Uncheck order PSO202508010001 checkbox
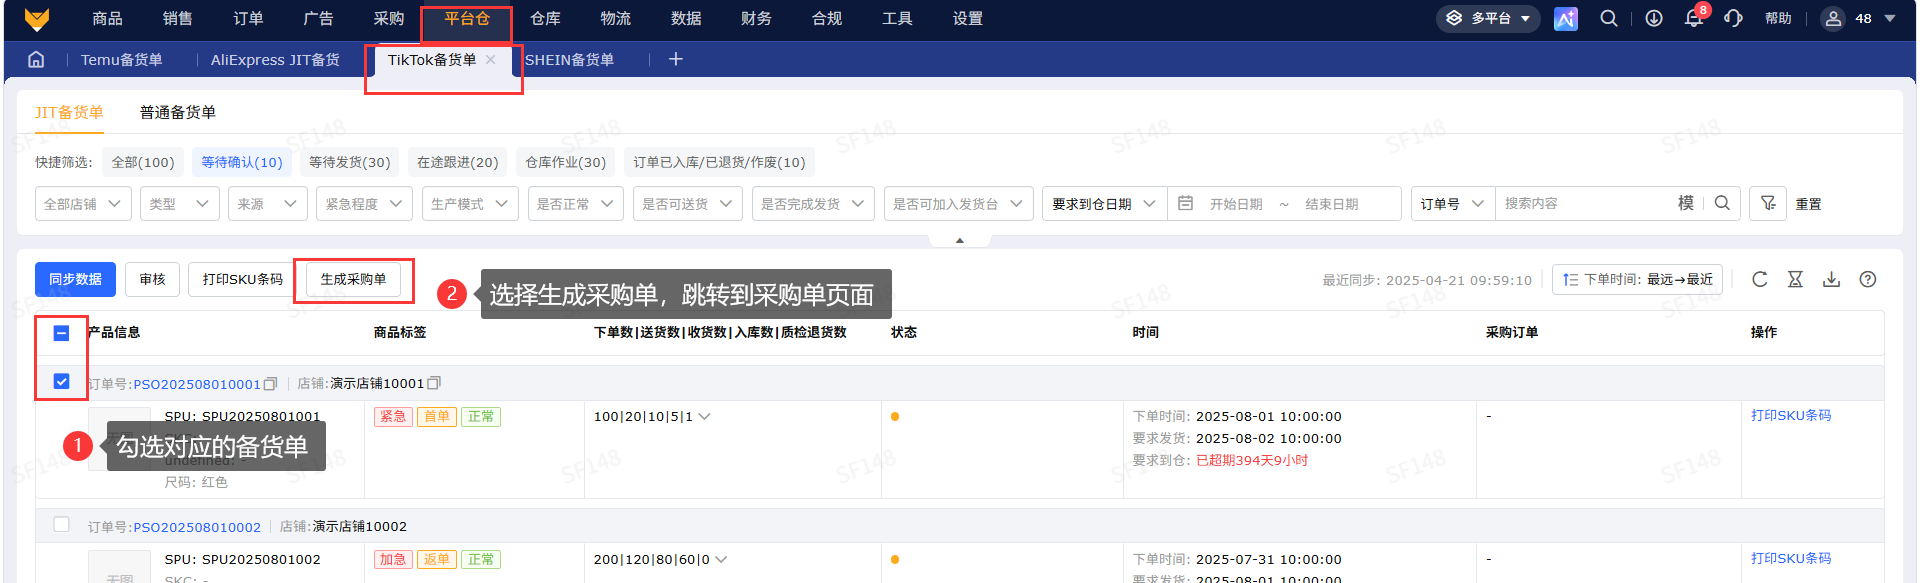The image size is (1920, 583). (61, 381)
